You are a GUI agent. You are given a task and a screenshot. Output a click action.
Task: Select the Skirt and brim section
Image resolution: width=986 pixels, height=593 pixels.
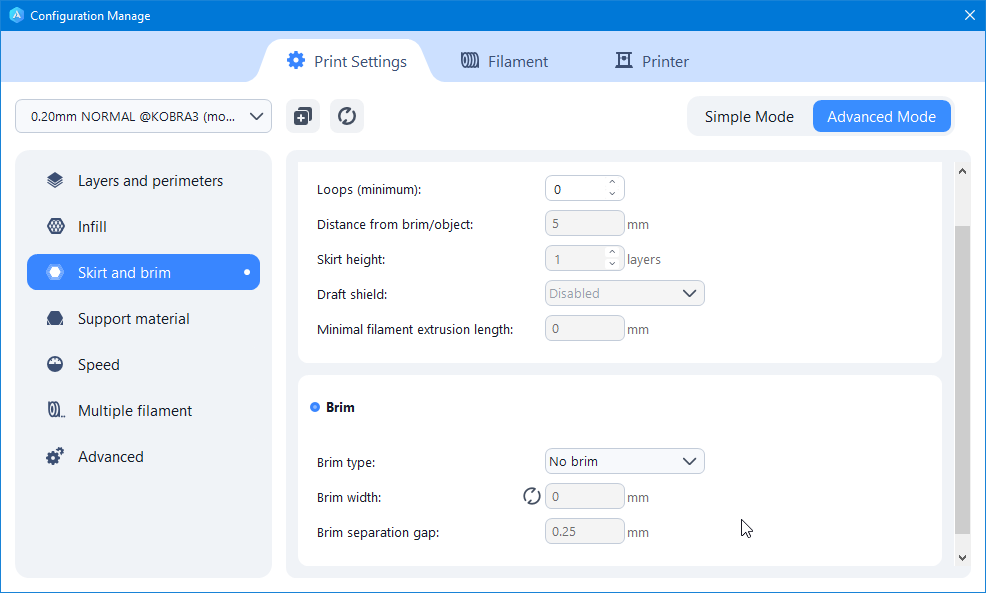click(143, 272)
